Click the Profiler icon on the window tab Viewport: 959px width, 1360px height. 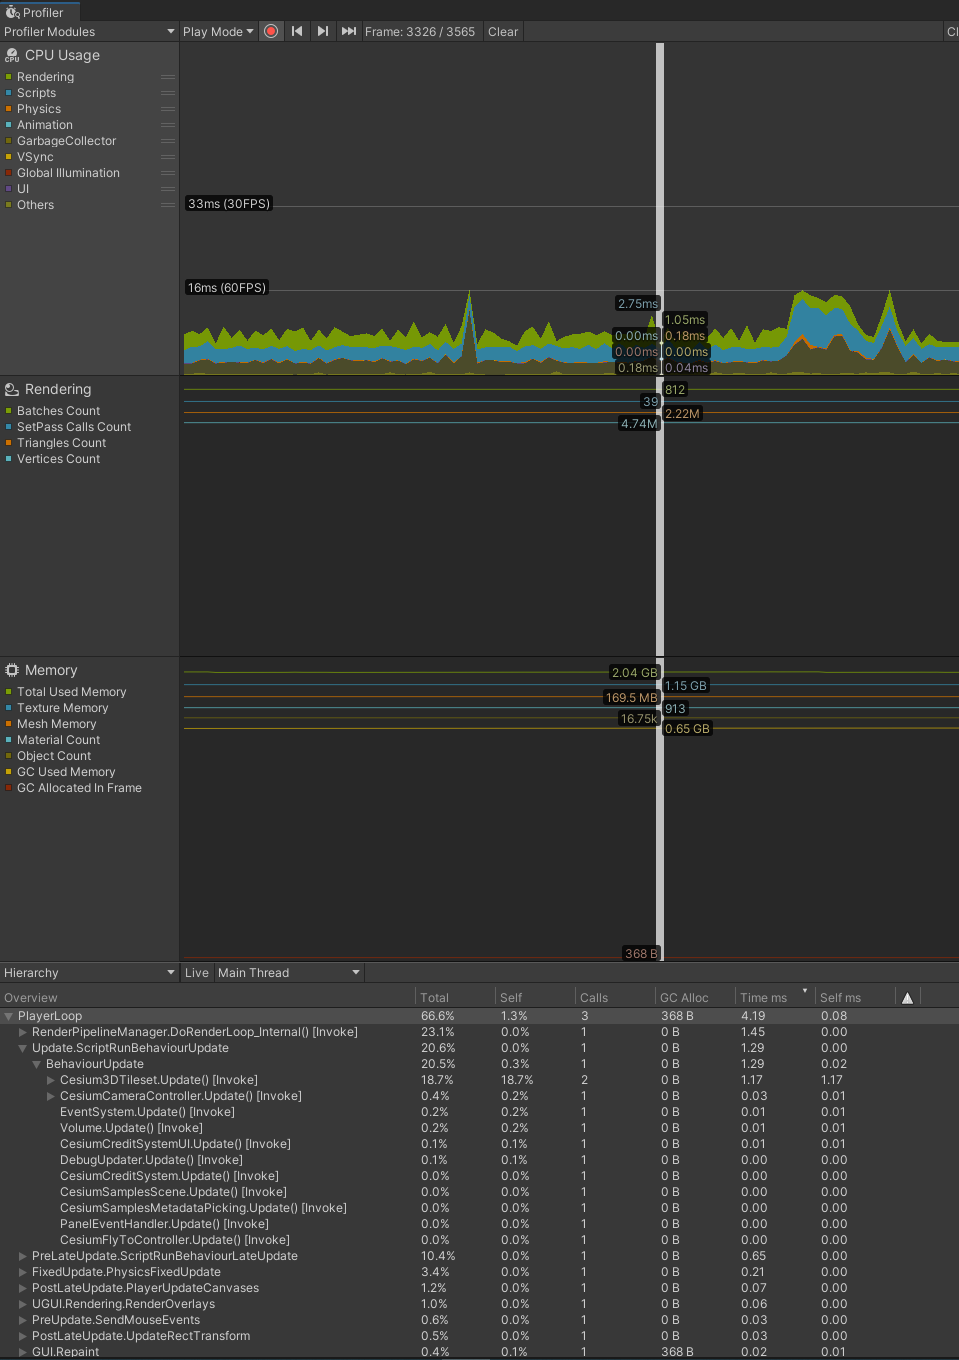coord(12,12)
